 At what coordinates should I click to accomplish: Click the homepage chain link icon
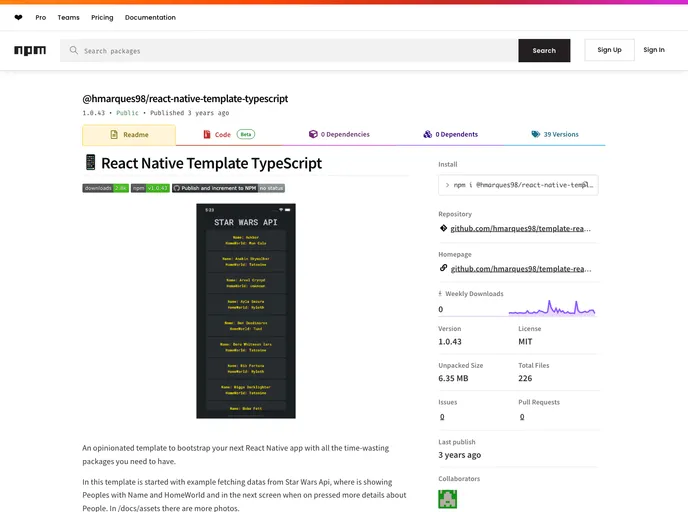pyautogui.click(x=443, y=268)
